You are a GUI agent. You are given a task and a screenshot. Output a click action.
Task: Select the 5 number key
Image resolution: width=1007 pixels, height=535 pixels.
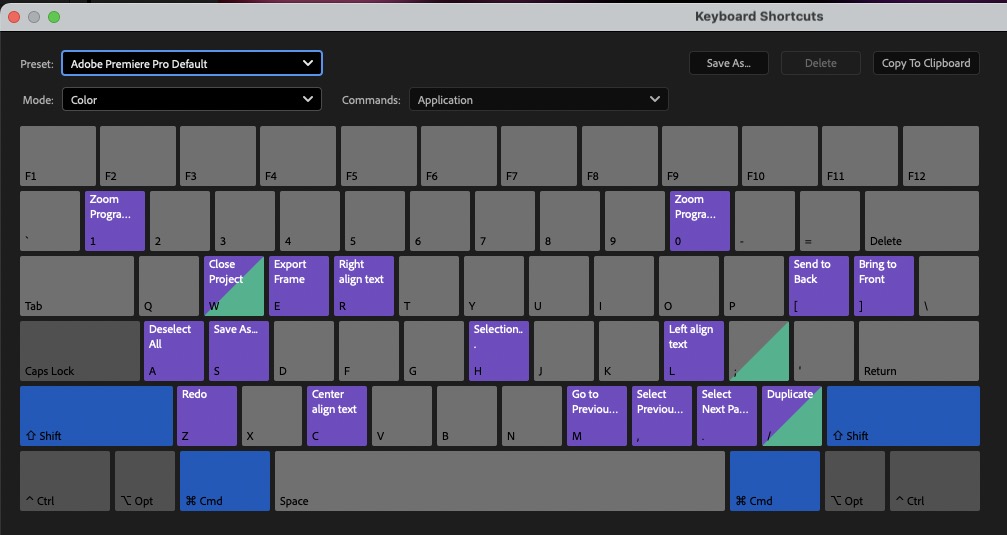coord(375,221)
